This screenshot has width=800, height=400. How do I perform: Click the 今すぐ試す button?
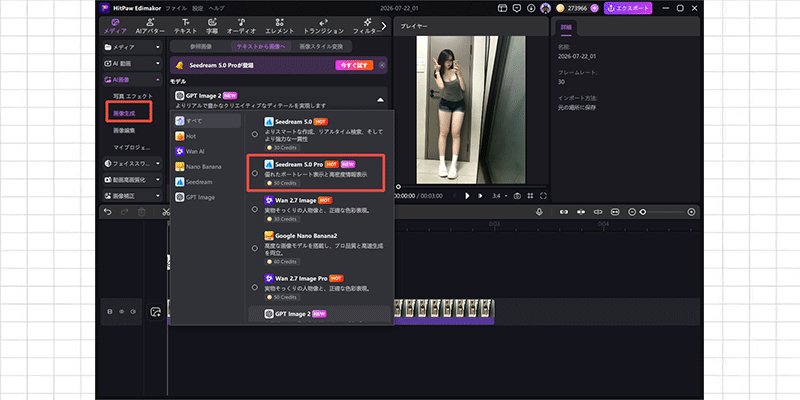(354, 65)
